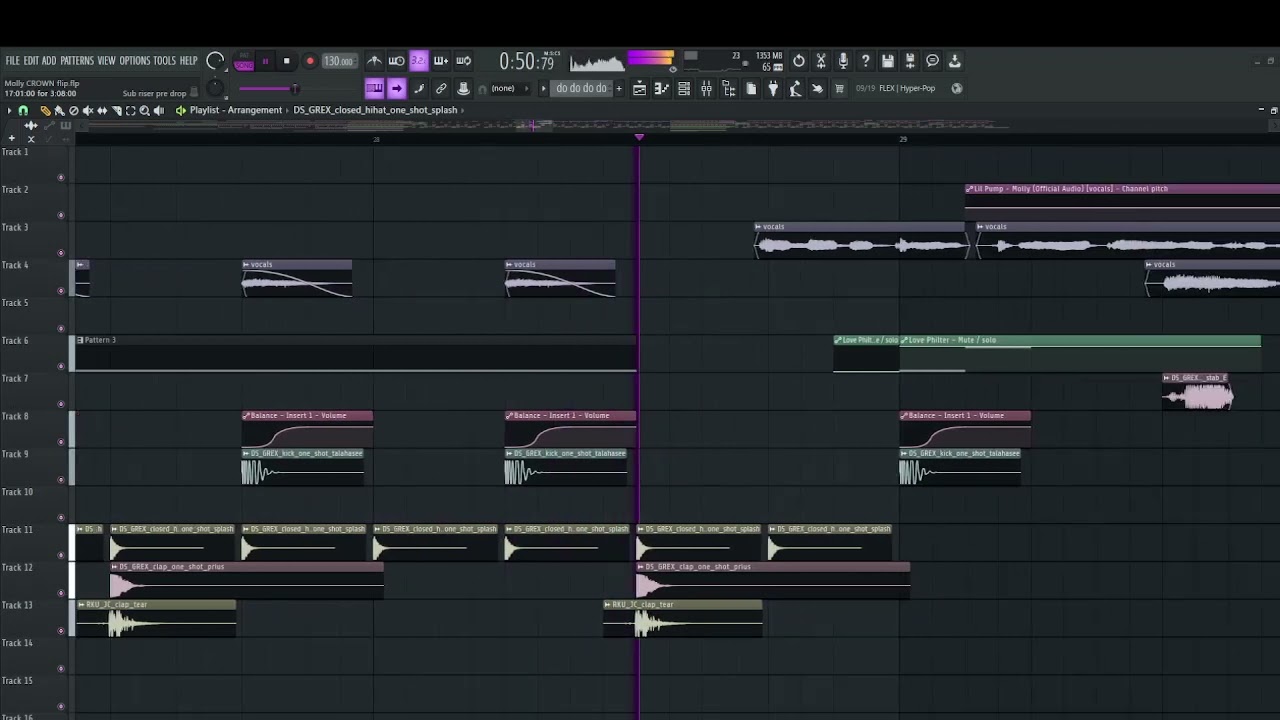Toggle step editing arrow icon
1280x720 pixels.
pos(397,88)
